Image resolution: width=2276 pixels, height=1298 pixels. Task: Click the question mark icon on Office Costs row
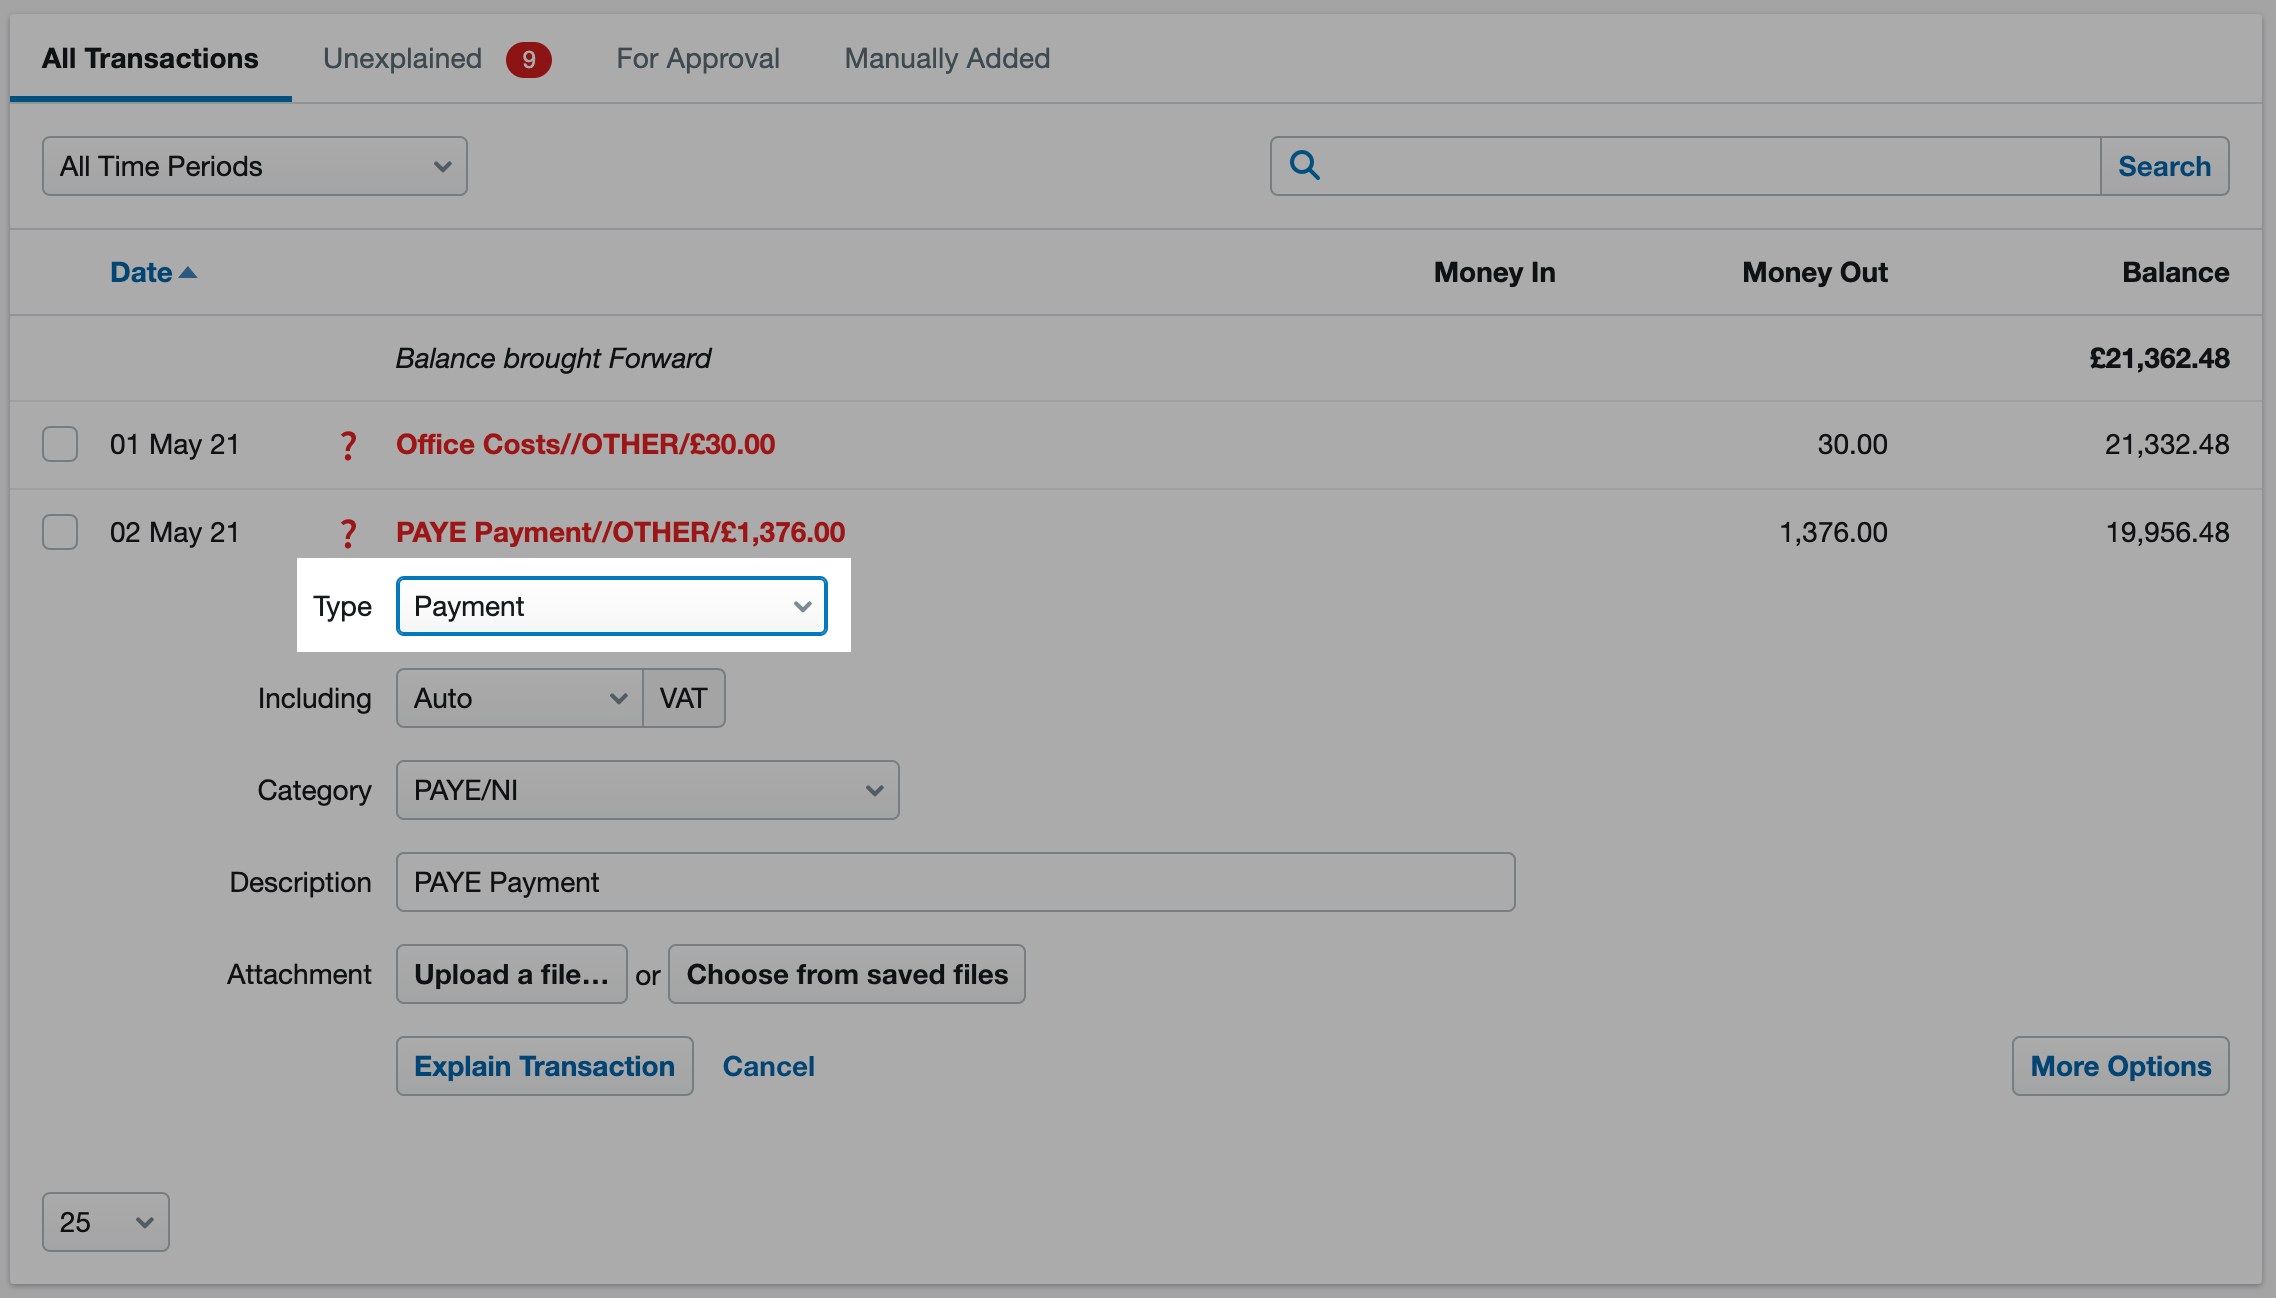[x=347, y=444]
